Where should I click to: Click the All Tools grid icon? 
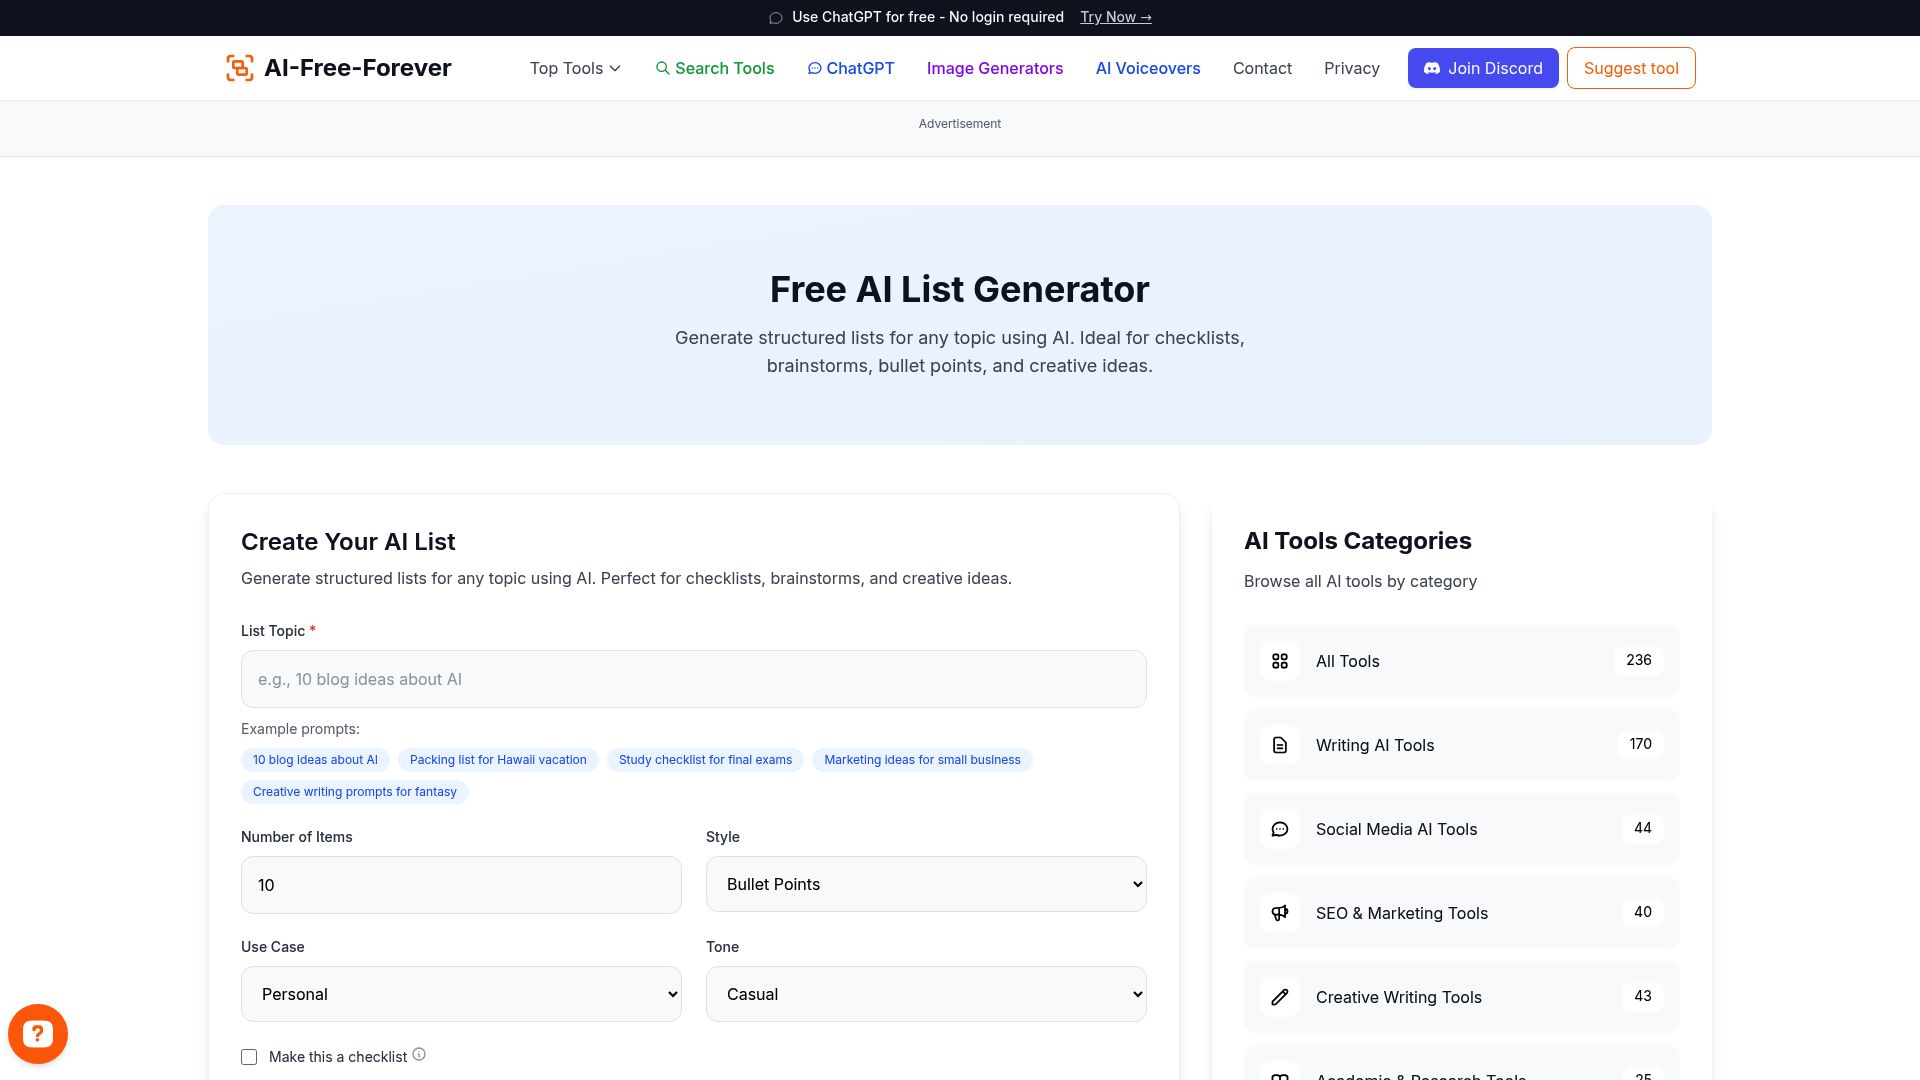point(1279,661)
